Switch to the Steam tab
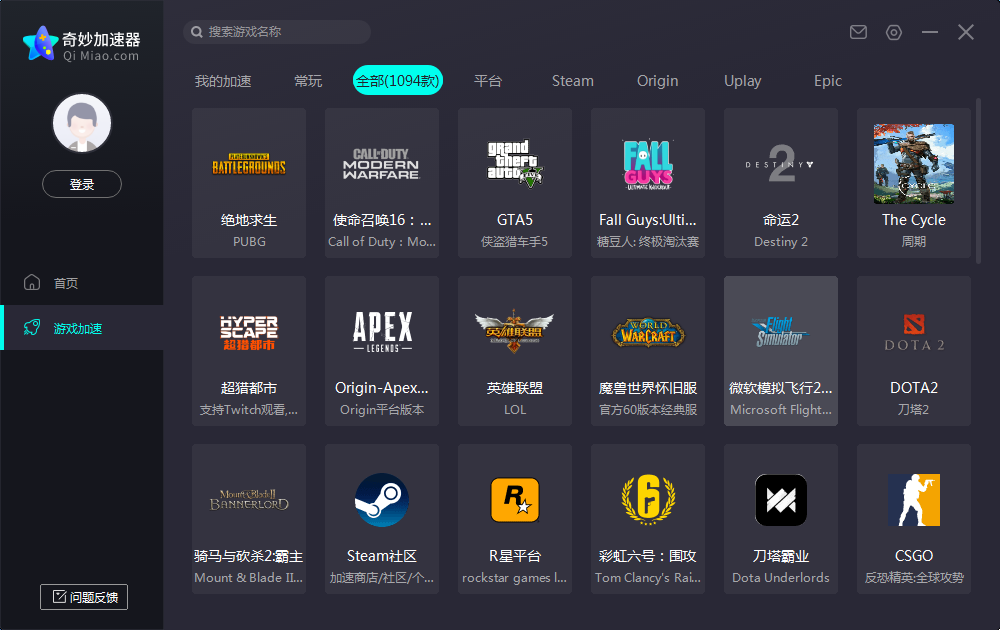The image size is (1000, 630). pos(572,81)
